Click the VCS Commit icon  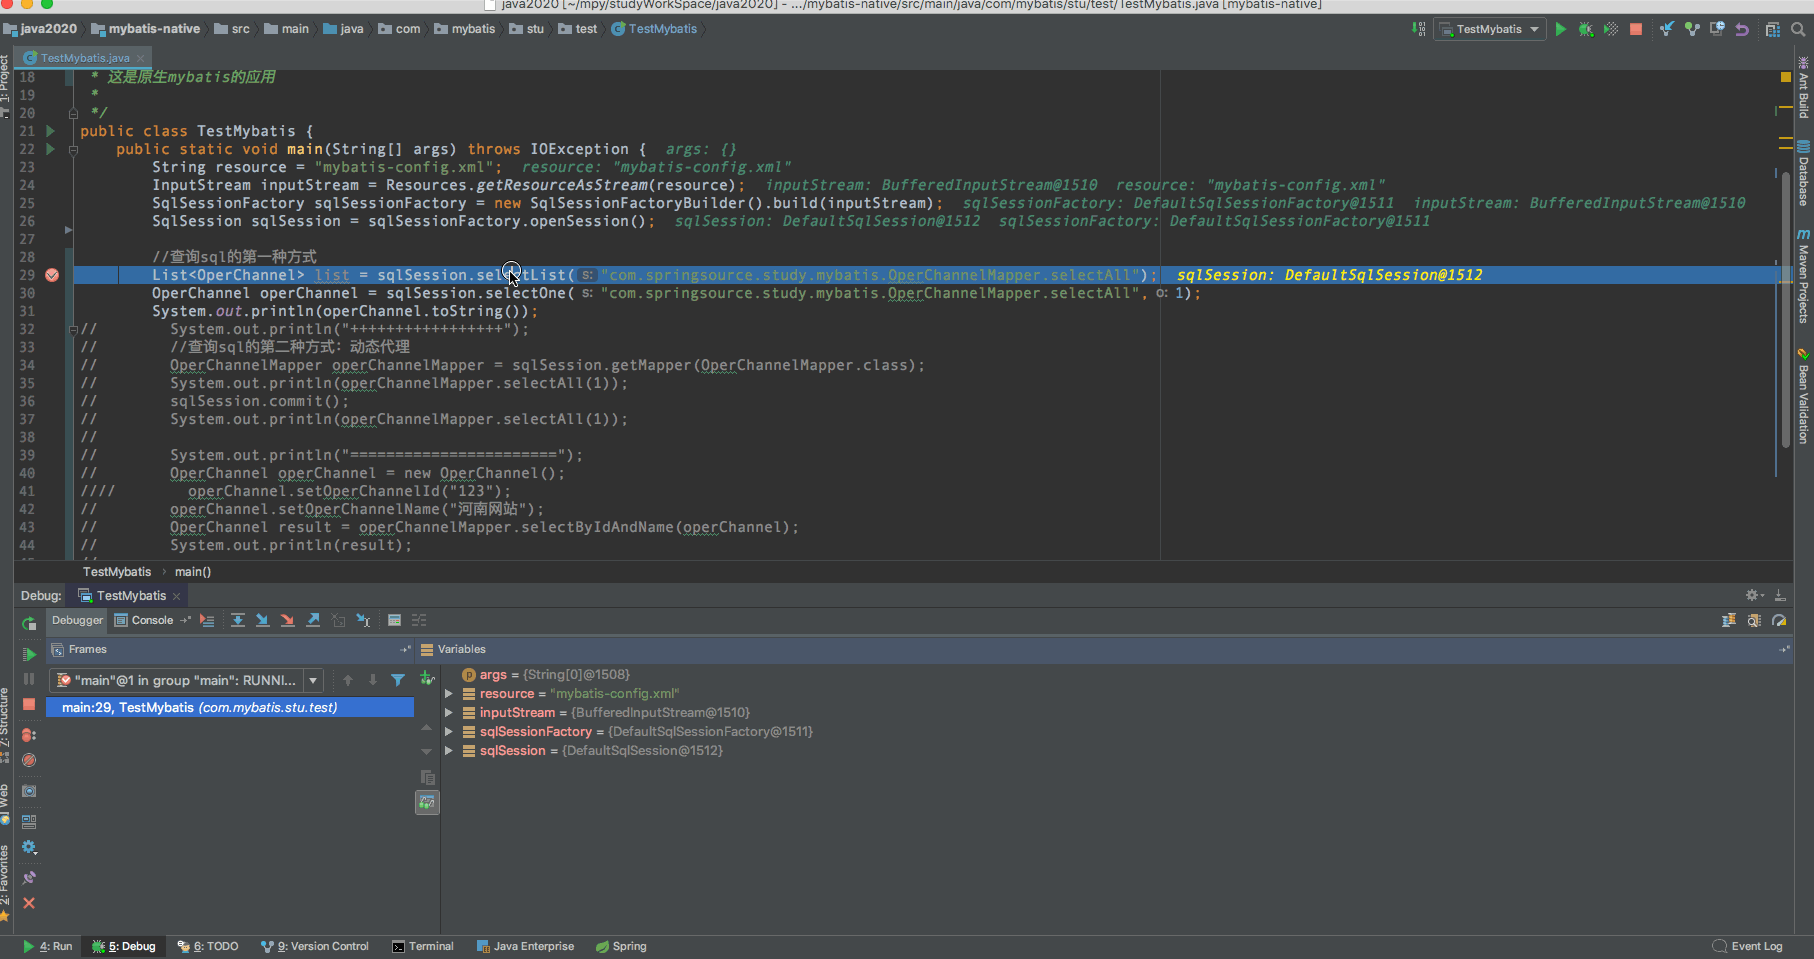1692,29
